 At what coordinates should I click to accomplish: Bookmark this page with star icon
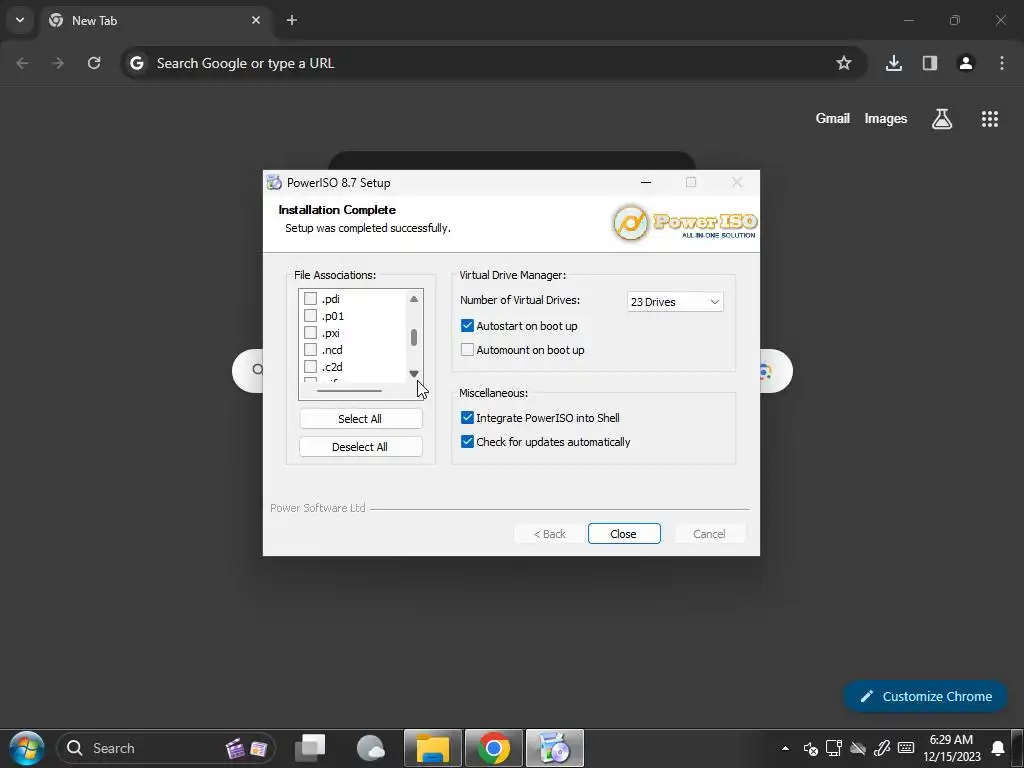click(x=844, y=63)
